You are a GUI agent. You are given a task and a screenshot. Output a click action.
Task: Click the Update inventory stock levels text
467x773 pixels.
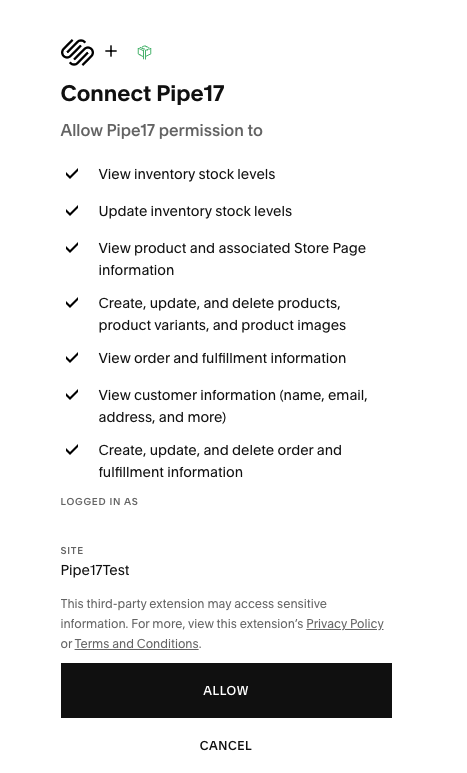(195, 211)
